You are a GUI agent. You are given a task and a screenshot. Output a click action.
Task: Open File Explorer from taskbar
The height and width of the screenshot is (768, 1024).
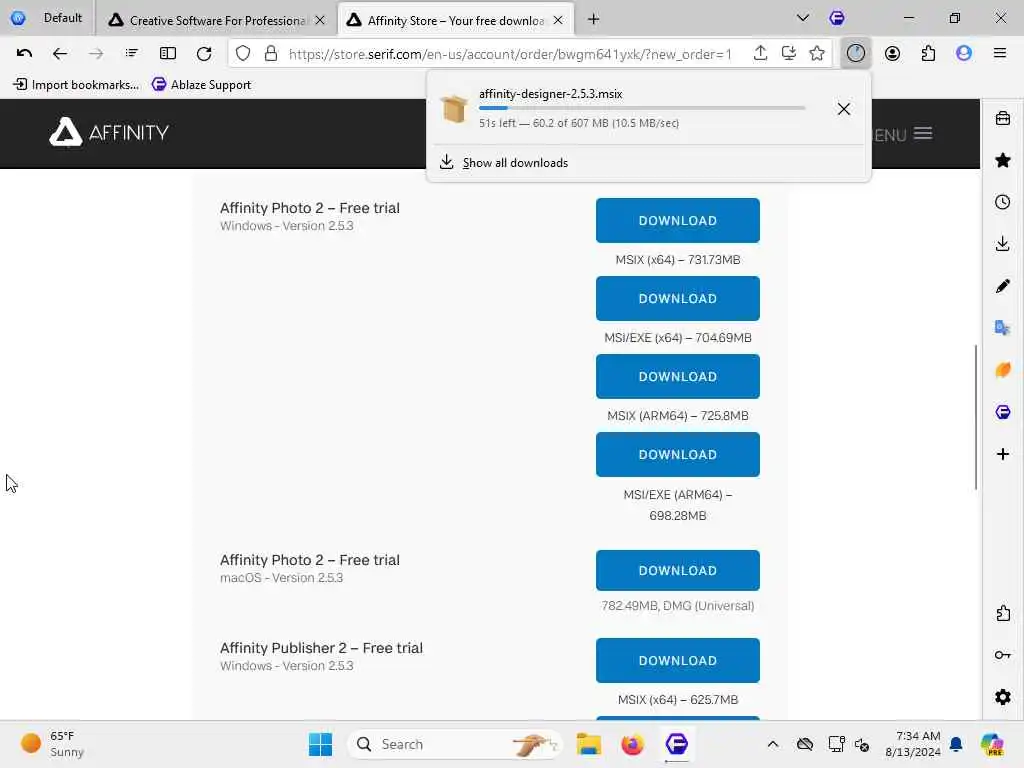pos(588,744)
